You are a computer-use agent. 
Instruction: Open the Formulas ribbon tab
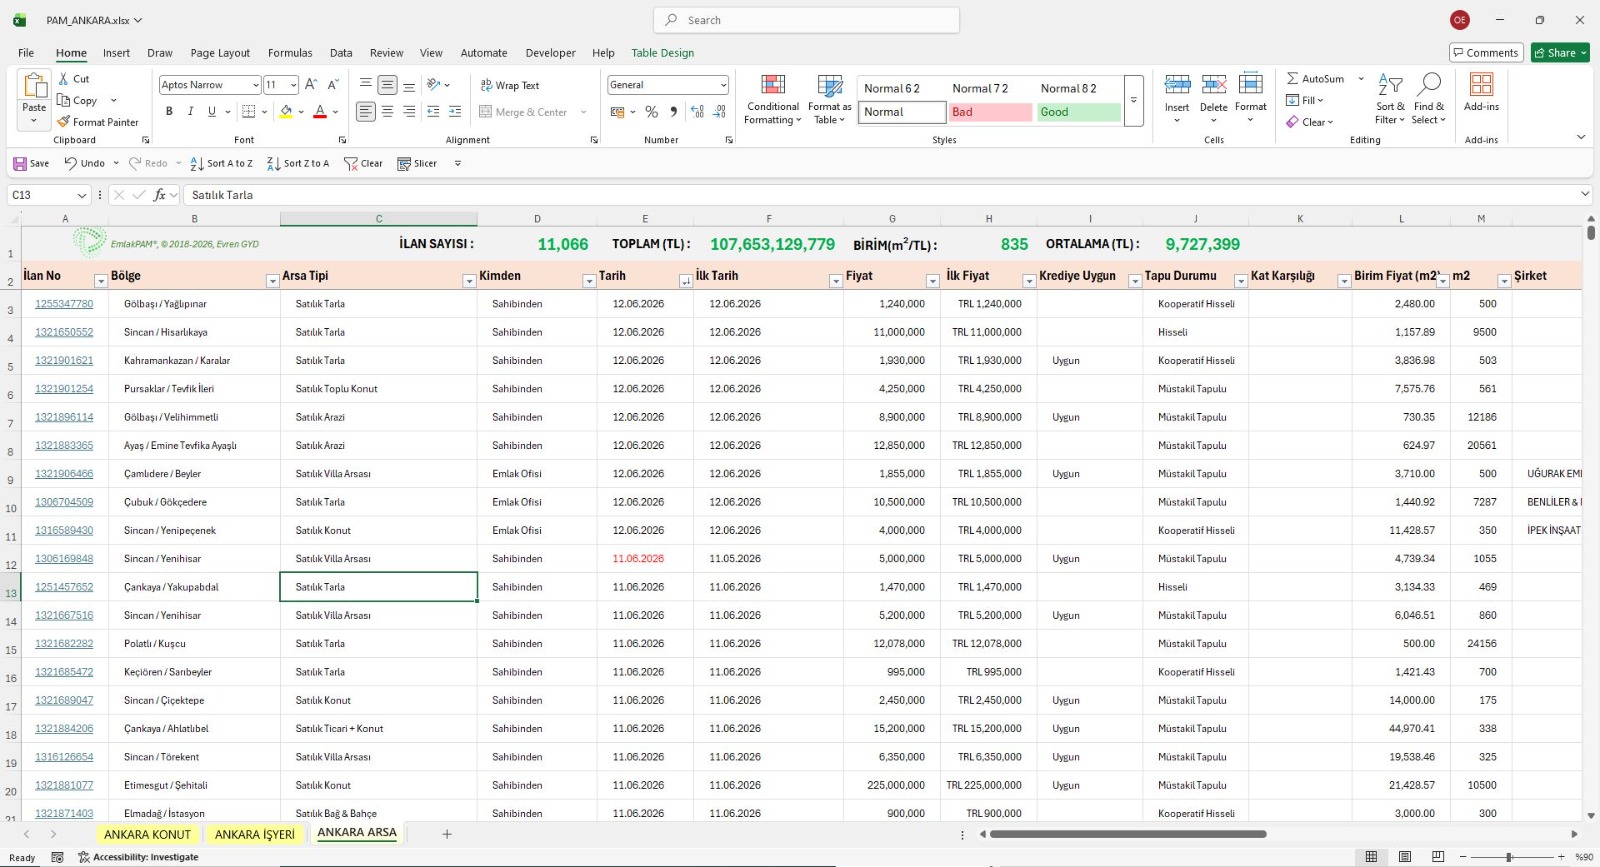pos(290,53)
